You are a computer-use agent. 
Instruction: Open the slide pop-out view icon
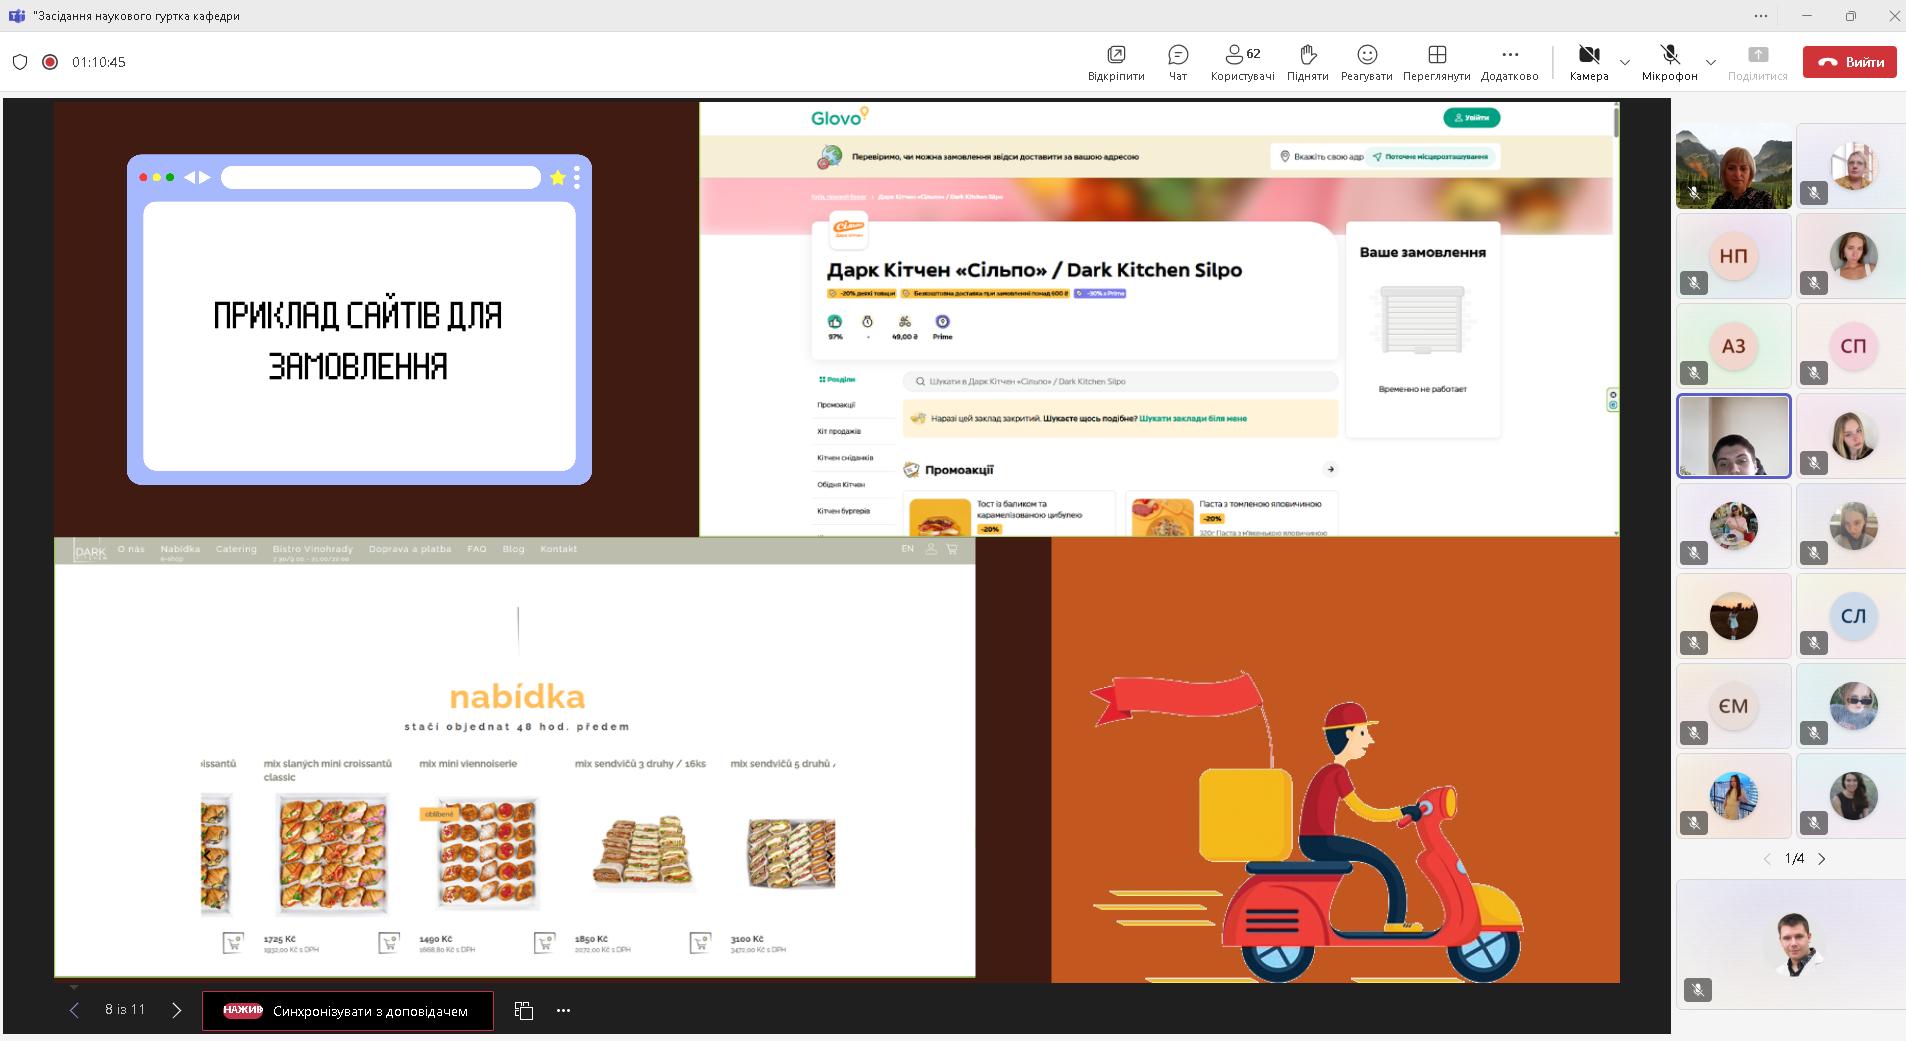[524, 1010]
